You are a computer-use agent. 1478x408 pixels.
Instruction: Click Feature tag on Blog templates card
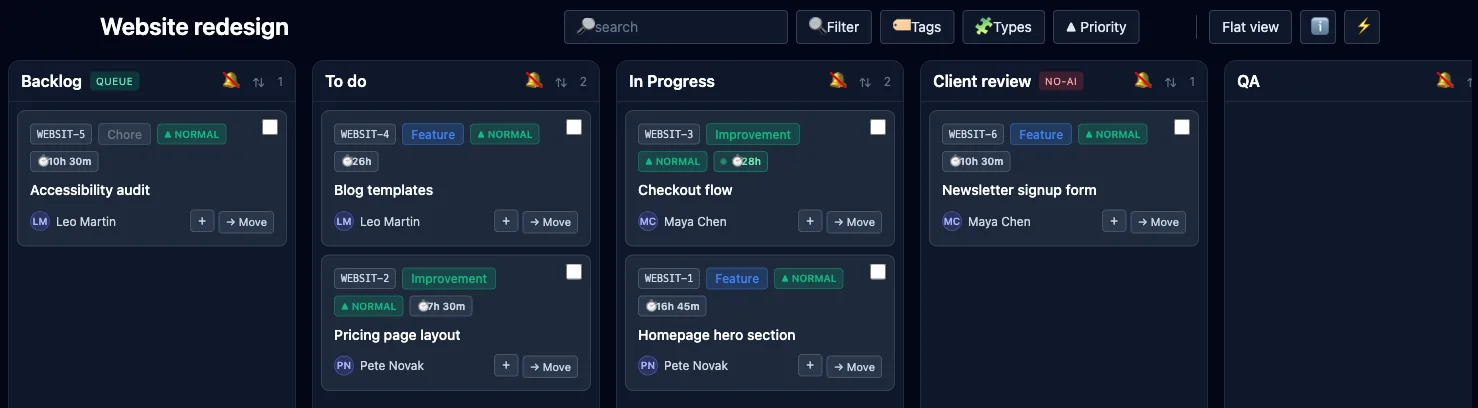pyautogui.click(x=433, y=134)
